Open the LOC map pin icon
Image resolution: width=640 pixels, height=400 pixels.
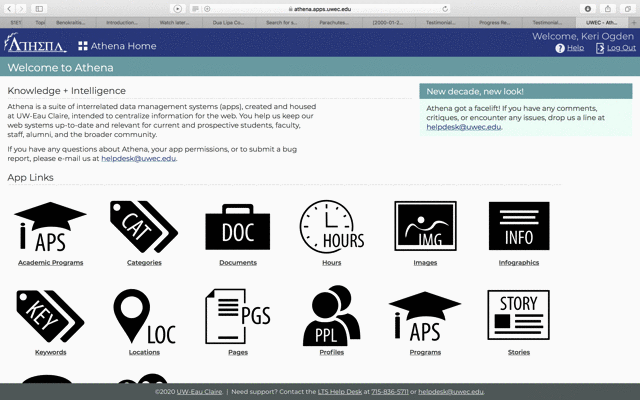click(x=144, y=316)
